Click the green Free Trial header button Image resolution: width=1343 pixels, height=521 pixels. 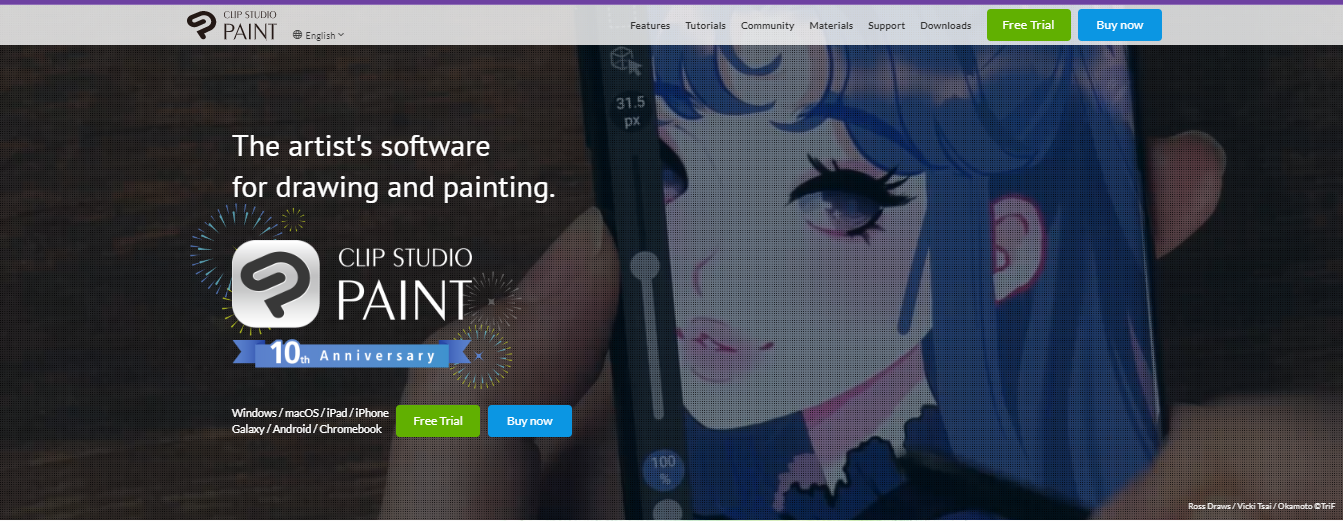coord(1029,25)
